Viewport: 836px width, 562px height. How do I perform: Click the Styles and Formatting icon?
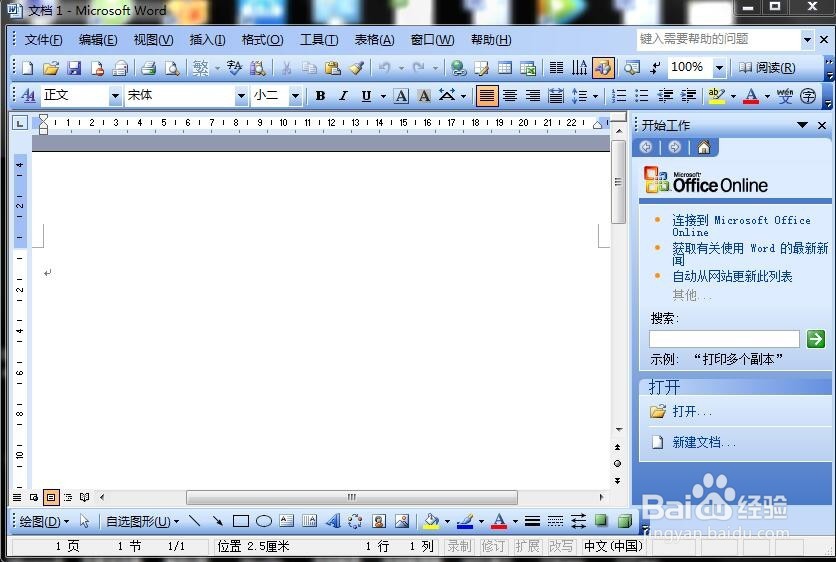pyautogui.click(x=28, y=96)
